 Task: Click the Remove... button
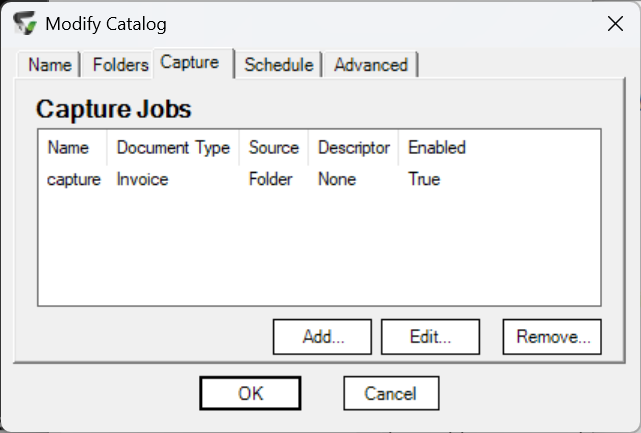pyautogui.click(x=552, y=337)
